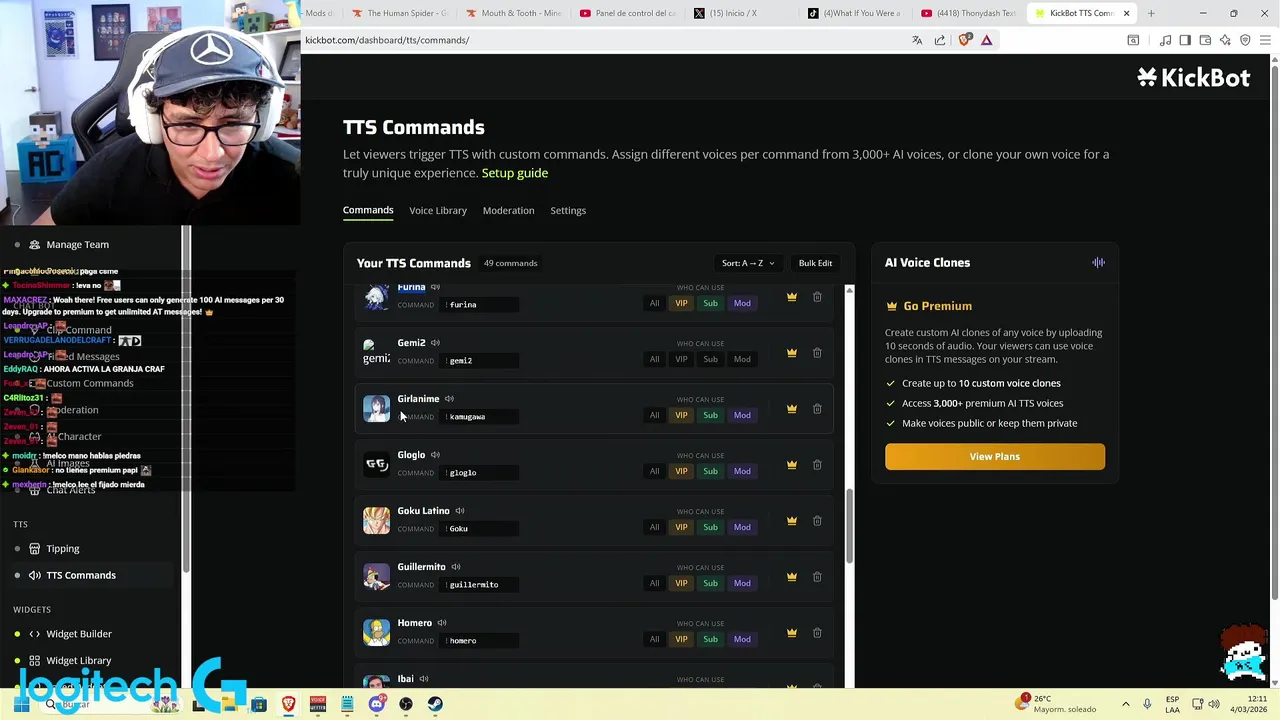Click the KickBot logo
Screen dimensions: 1280x720
click(1194, 77)
